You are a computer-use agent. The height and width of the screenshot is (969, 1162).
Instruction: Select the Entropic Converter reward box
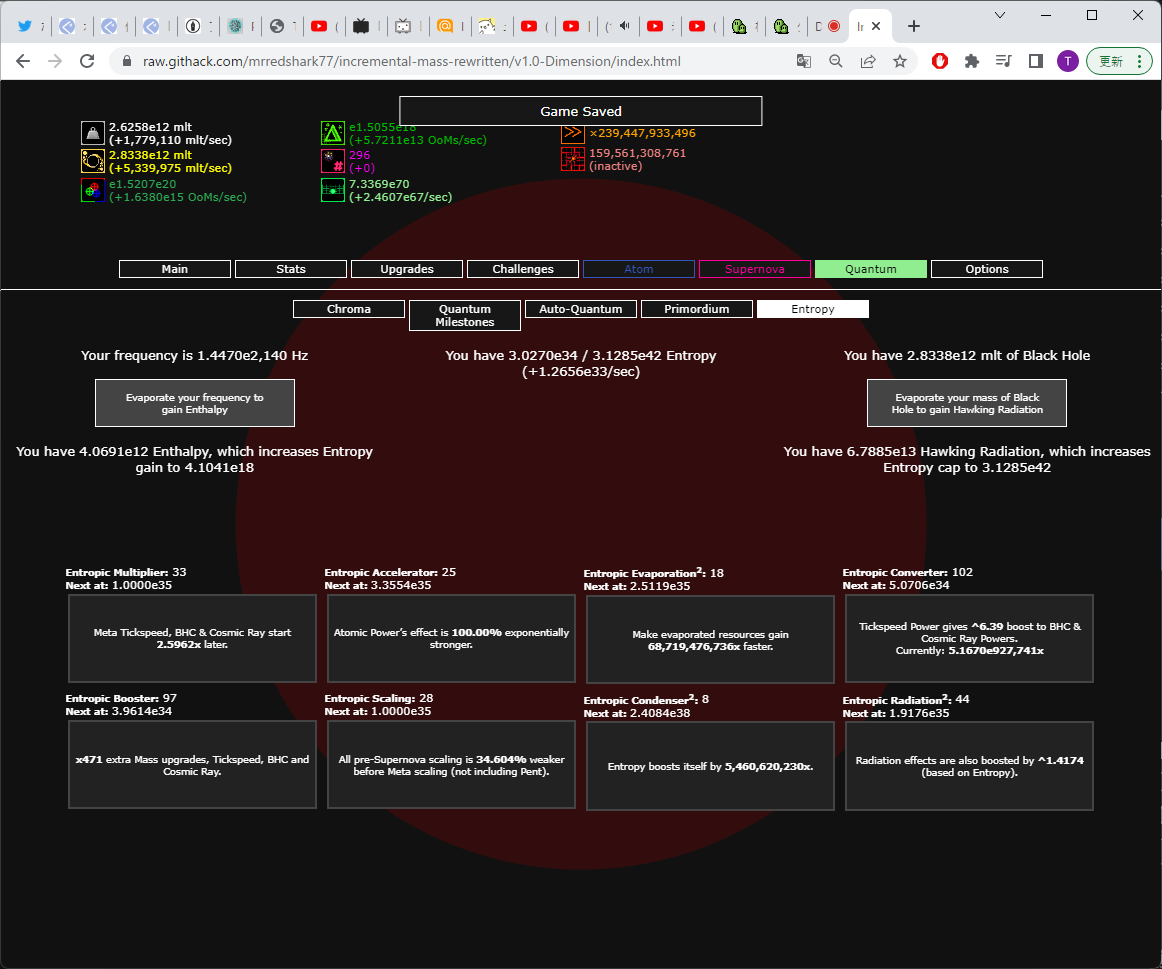[x=969, y=639]
